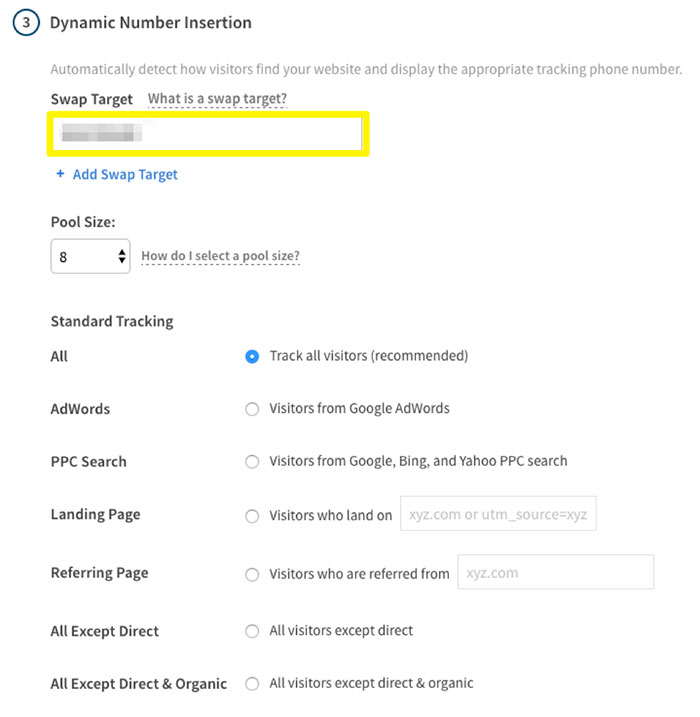The height and width of the screenshot is (717, 700).
Task: Click the Standard Tracking section heading
Action: (112, 321)
